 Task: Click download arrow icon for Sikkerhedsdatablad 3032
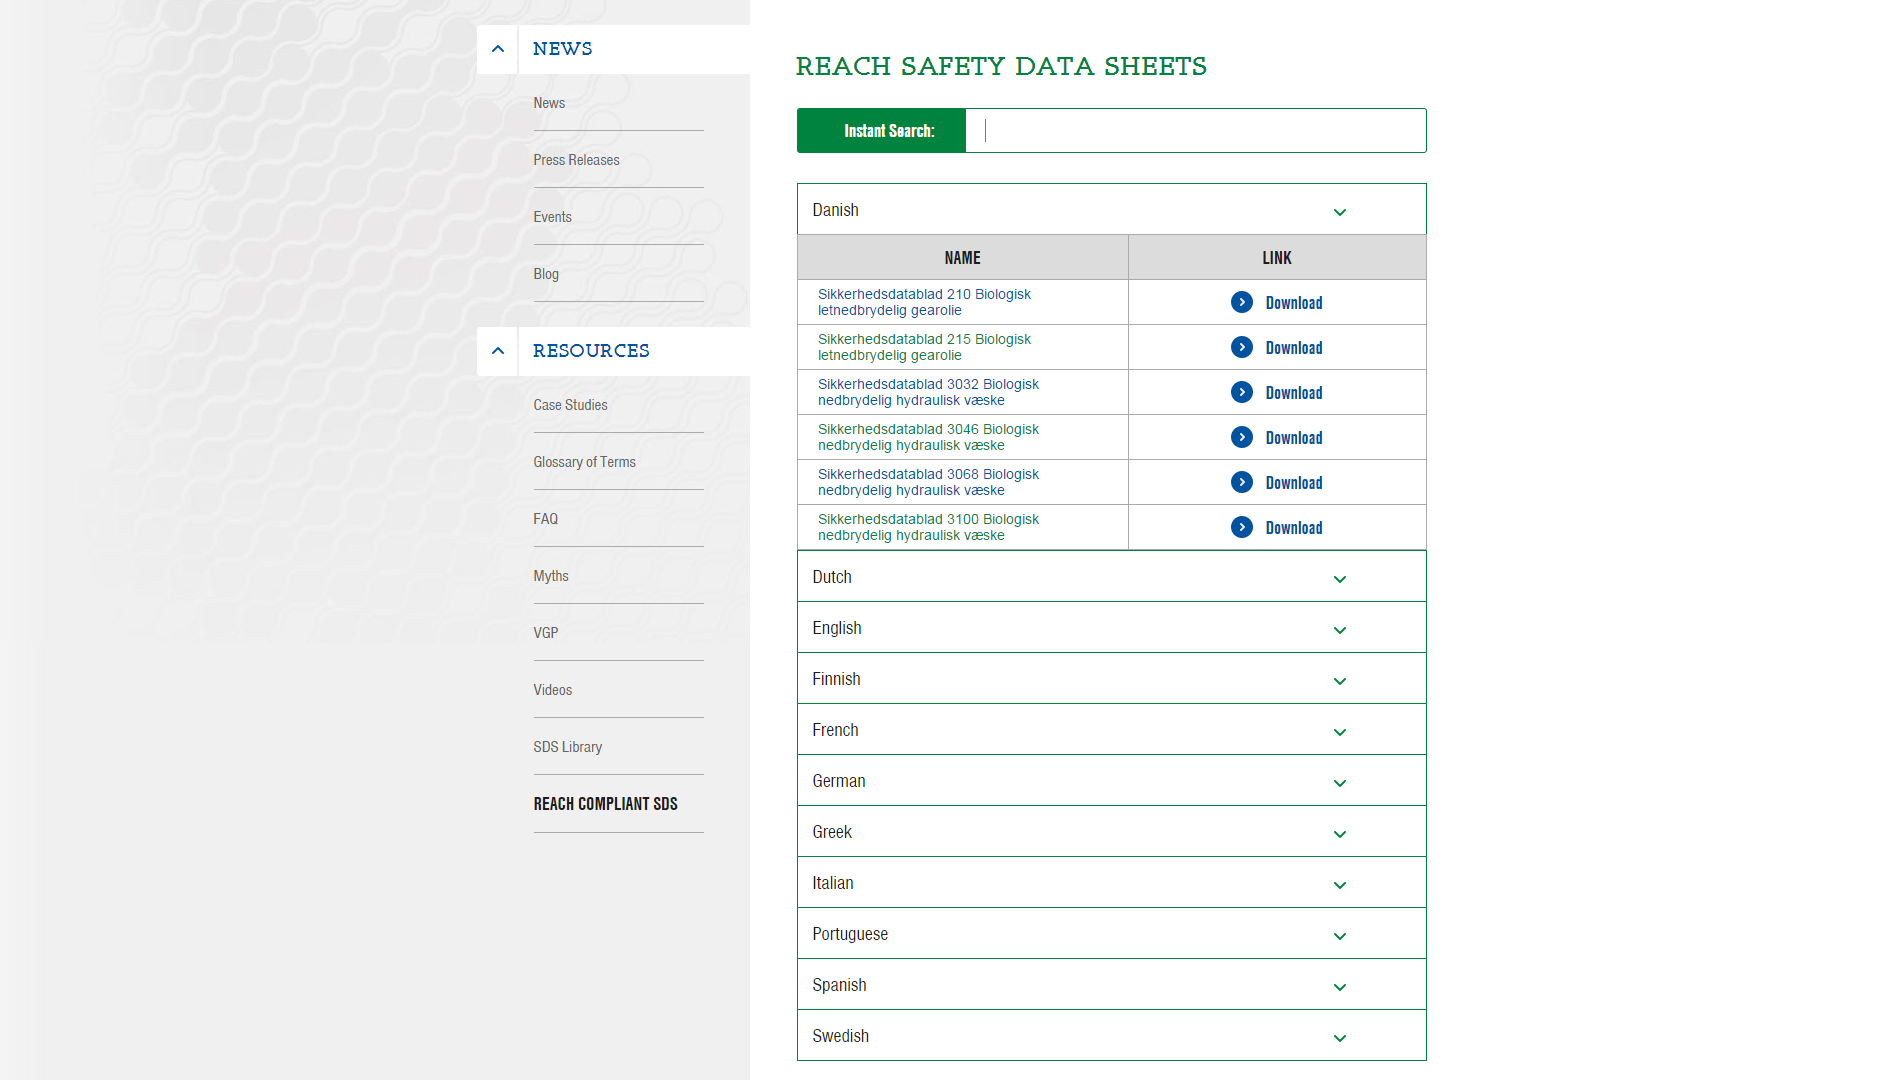pos(1242,392)
